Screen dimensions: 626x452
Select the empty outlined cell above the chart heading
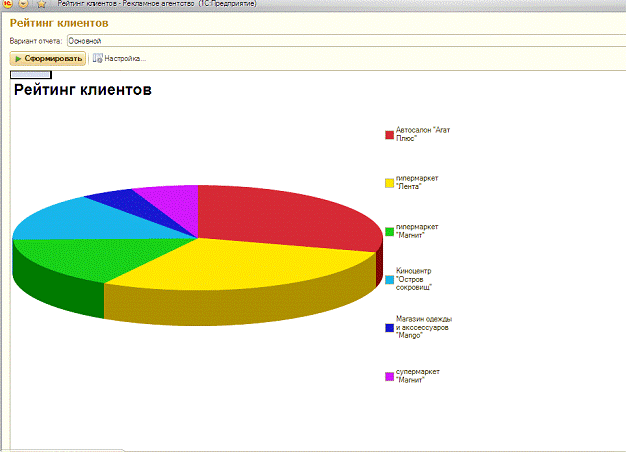(30, 74)
